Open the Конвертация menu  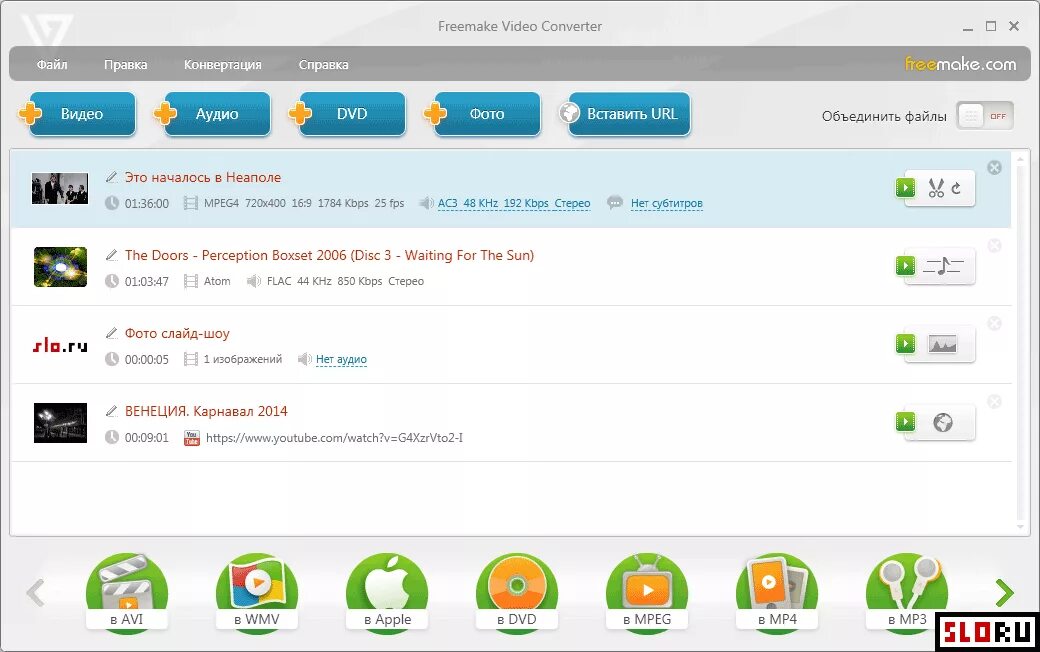222,64
